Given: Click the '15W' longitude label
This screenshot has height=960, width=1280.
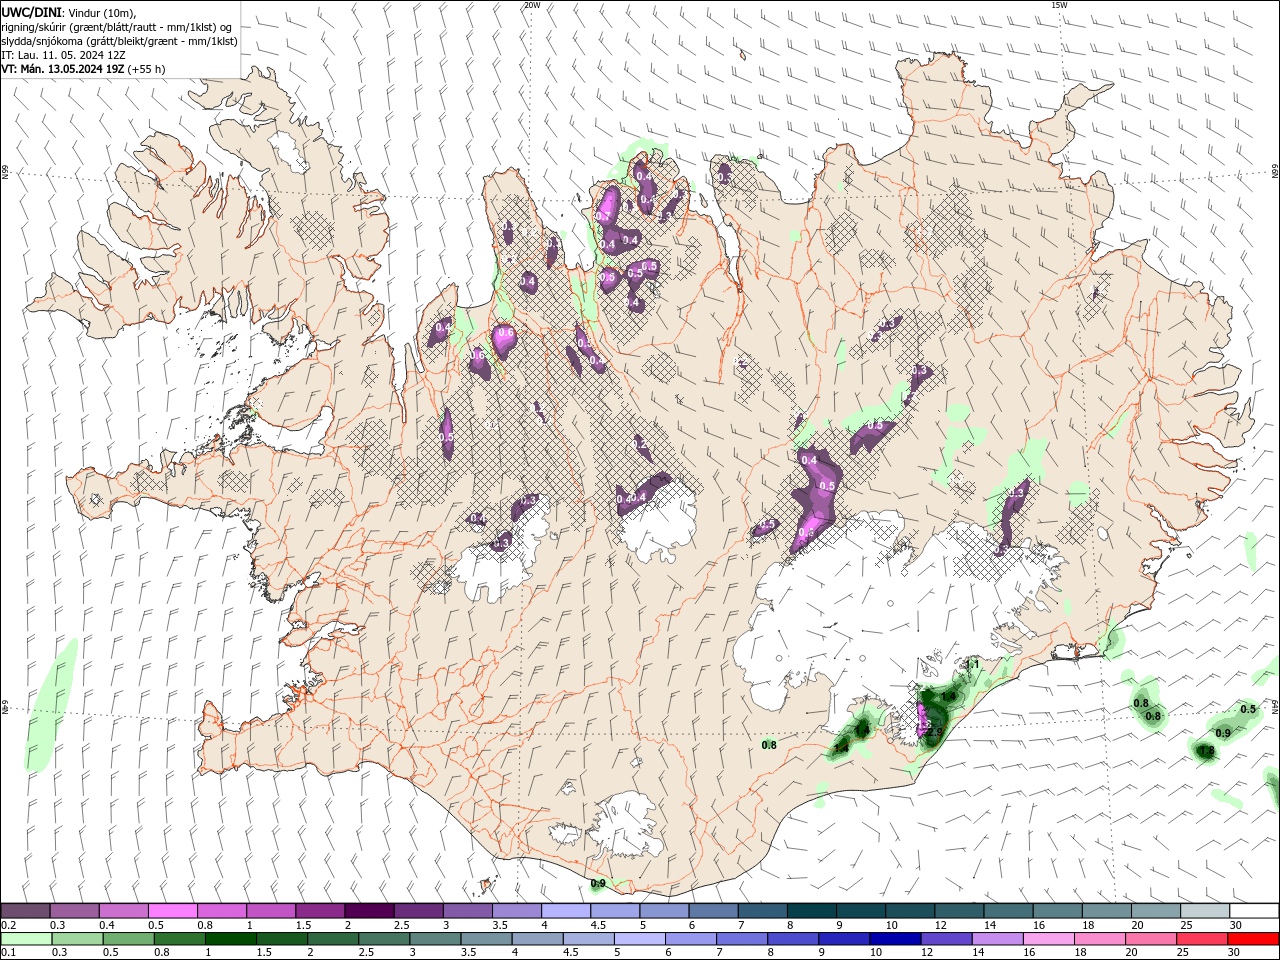Looking at the screenshot, I should [1058, 5].
